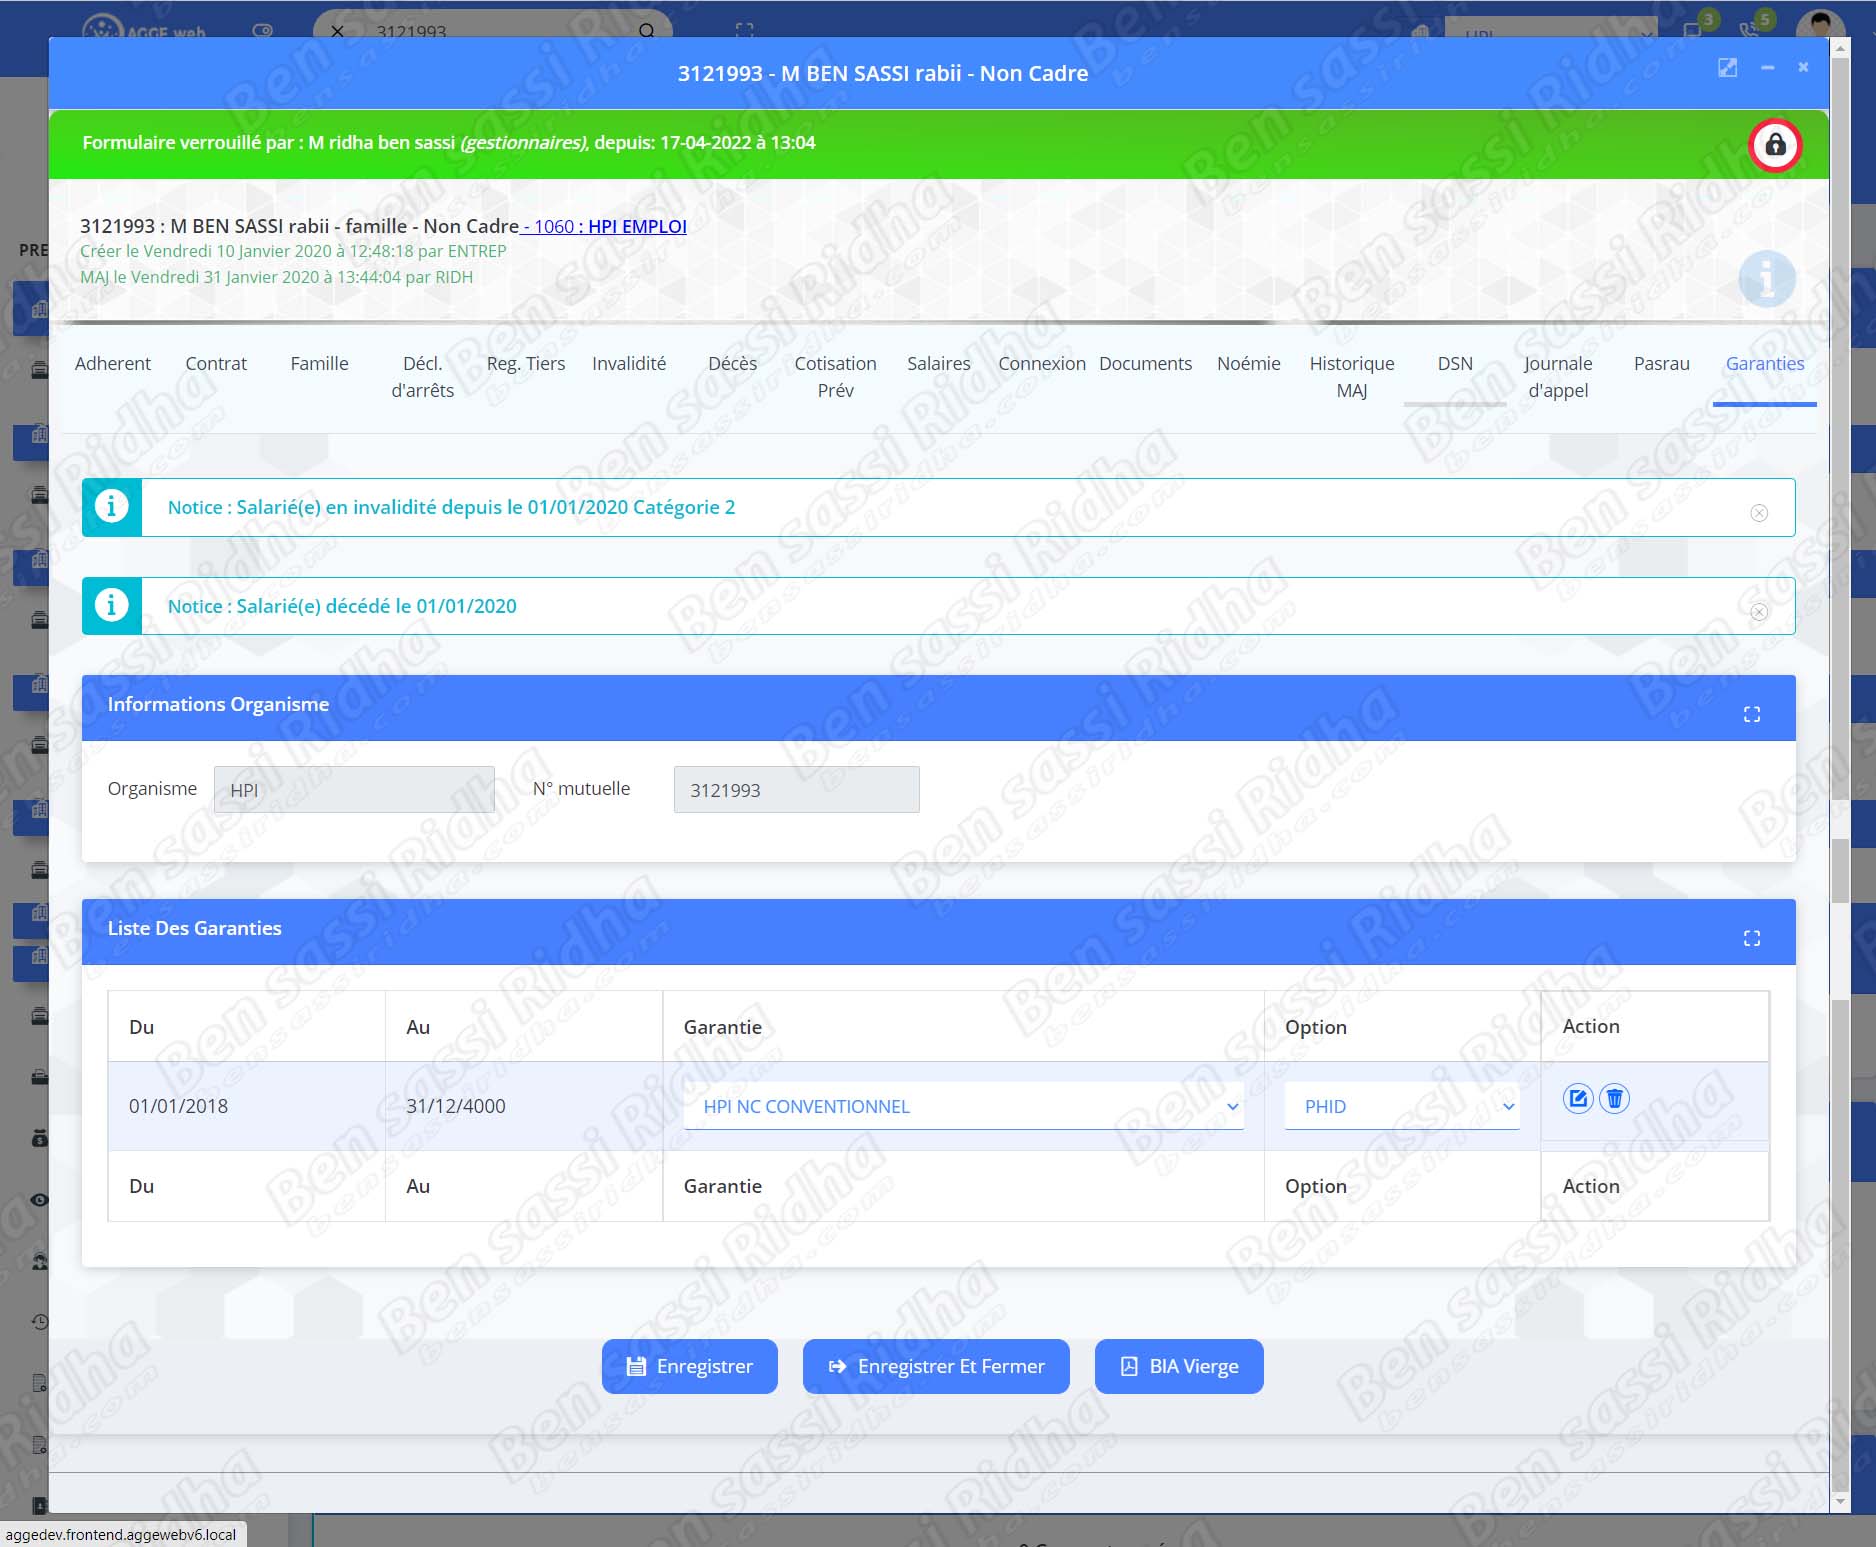
Task: Select the Historique MAJ tab
Action: [1351, 376]
